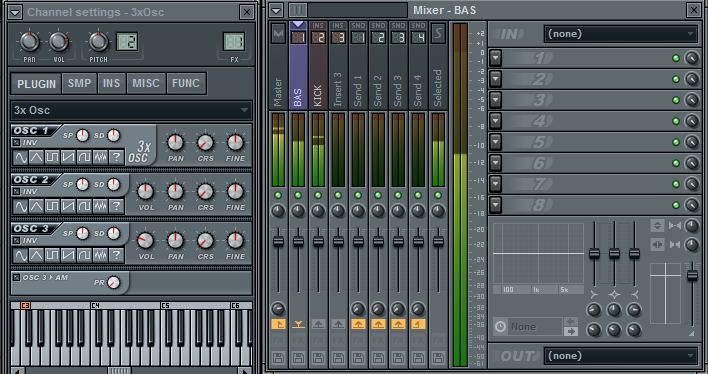708x374 pixels.
Task: Click the FX channel number display
Action: click(234, 42)
